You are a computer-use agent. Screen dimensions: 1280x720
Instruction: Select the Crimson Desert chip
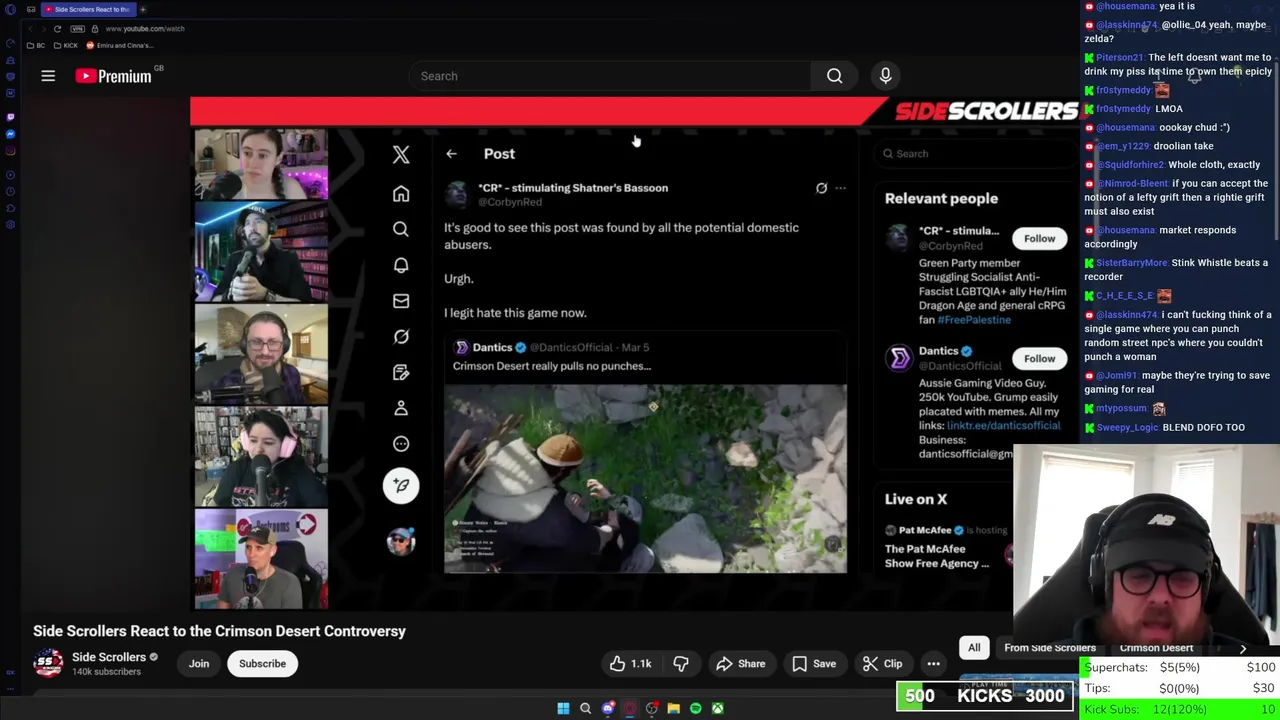pyautogui.click(x=1156, y=648)
